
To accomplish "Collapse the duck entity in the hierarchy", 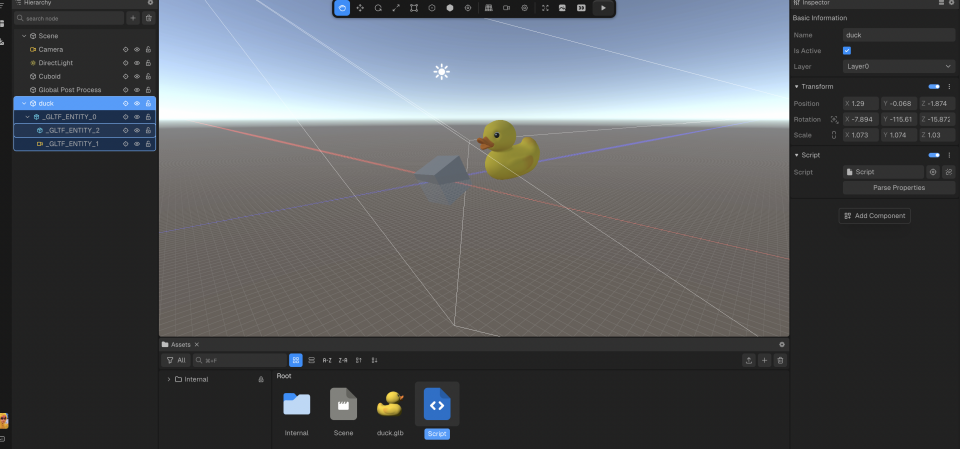I will click(24, 103).
